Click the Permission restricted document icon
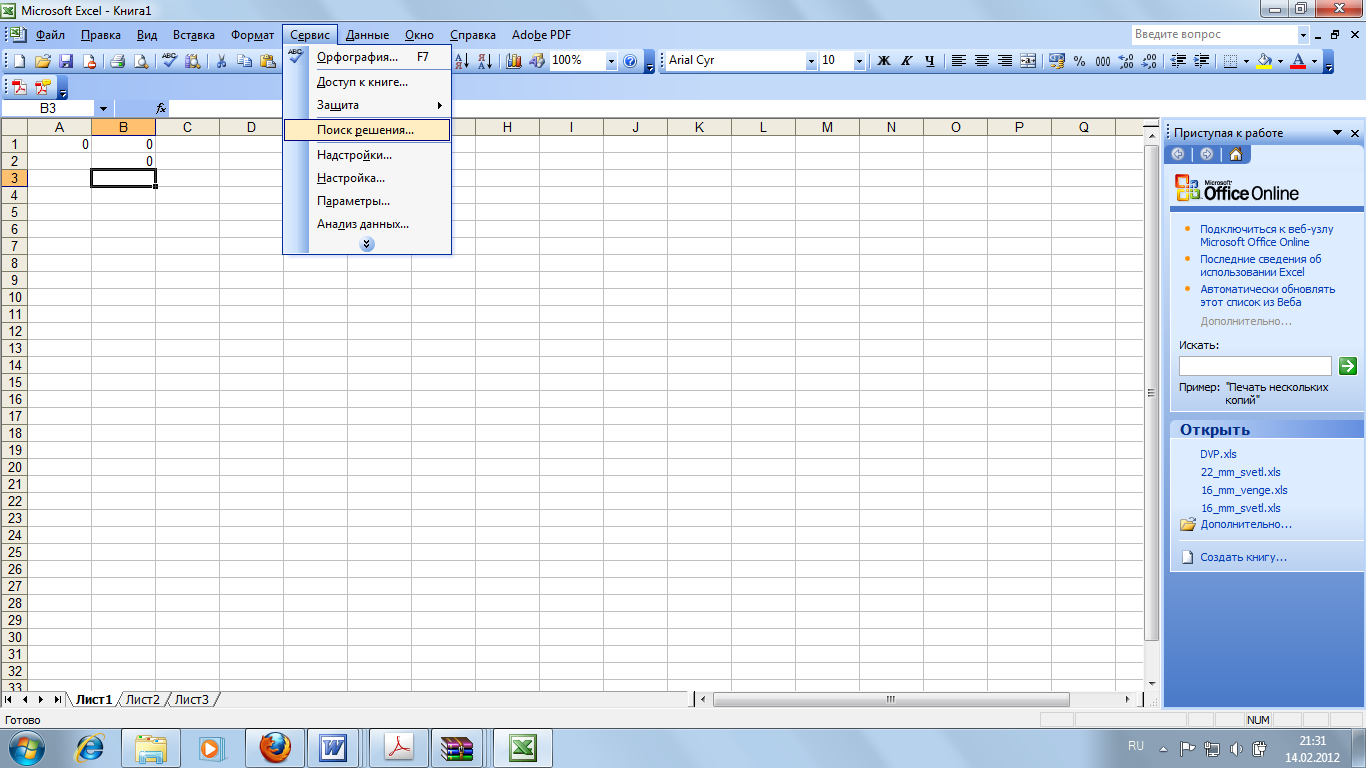The height and width of the screenshot is (768, 1366). pos(90,61)
